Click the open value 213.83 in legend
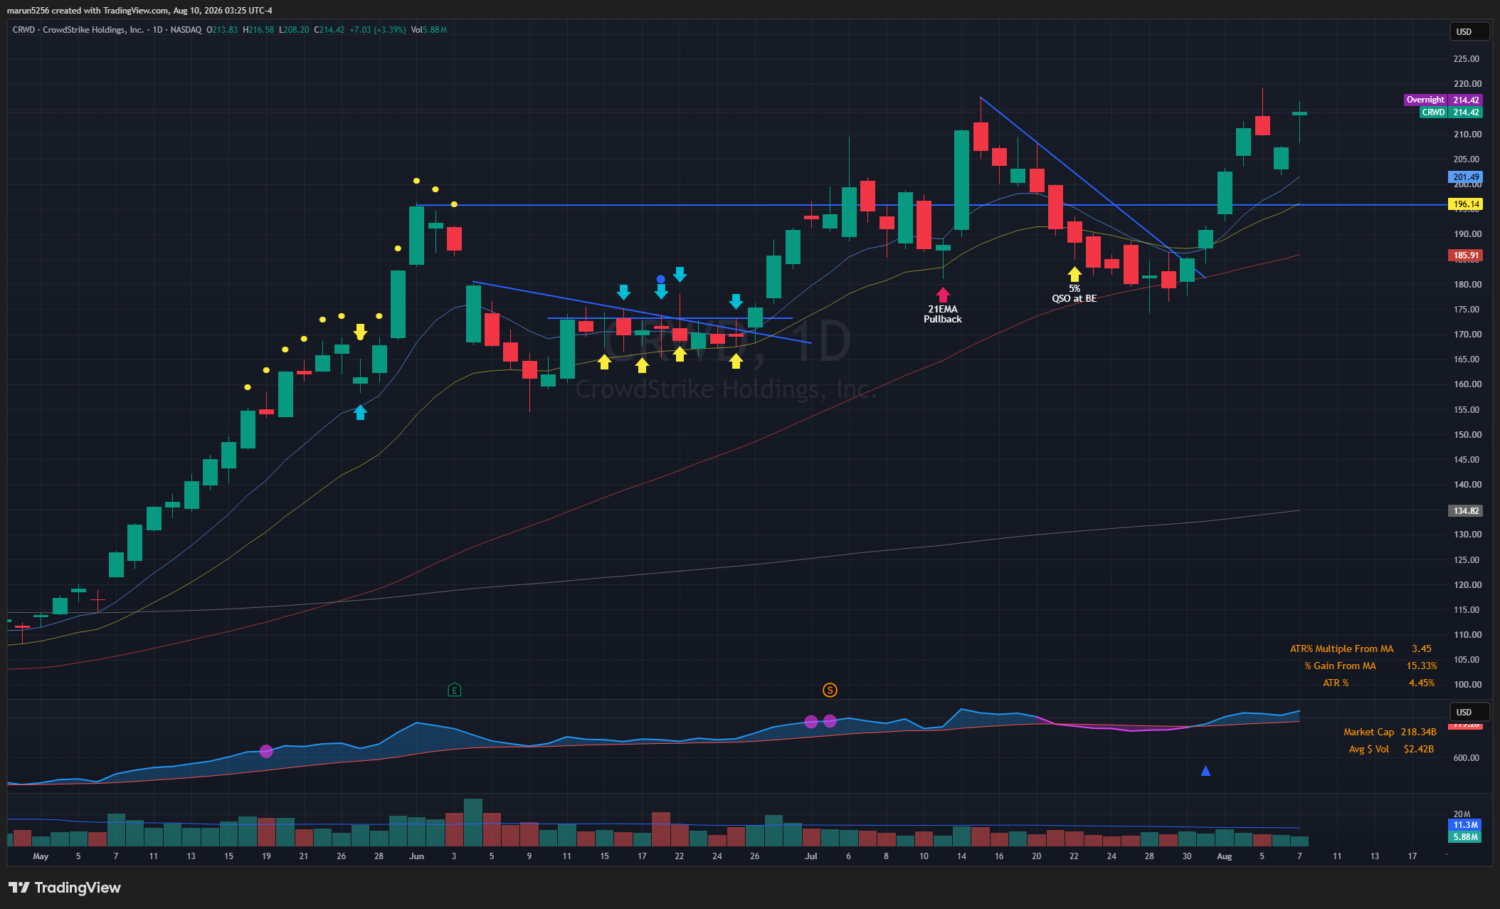This screenshot has height=909, width=1500. 223,30
